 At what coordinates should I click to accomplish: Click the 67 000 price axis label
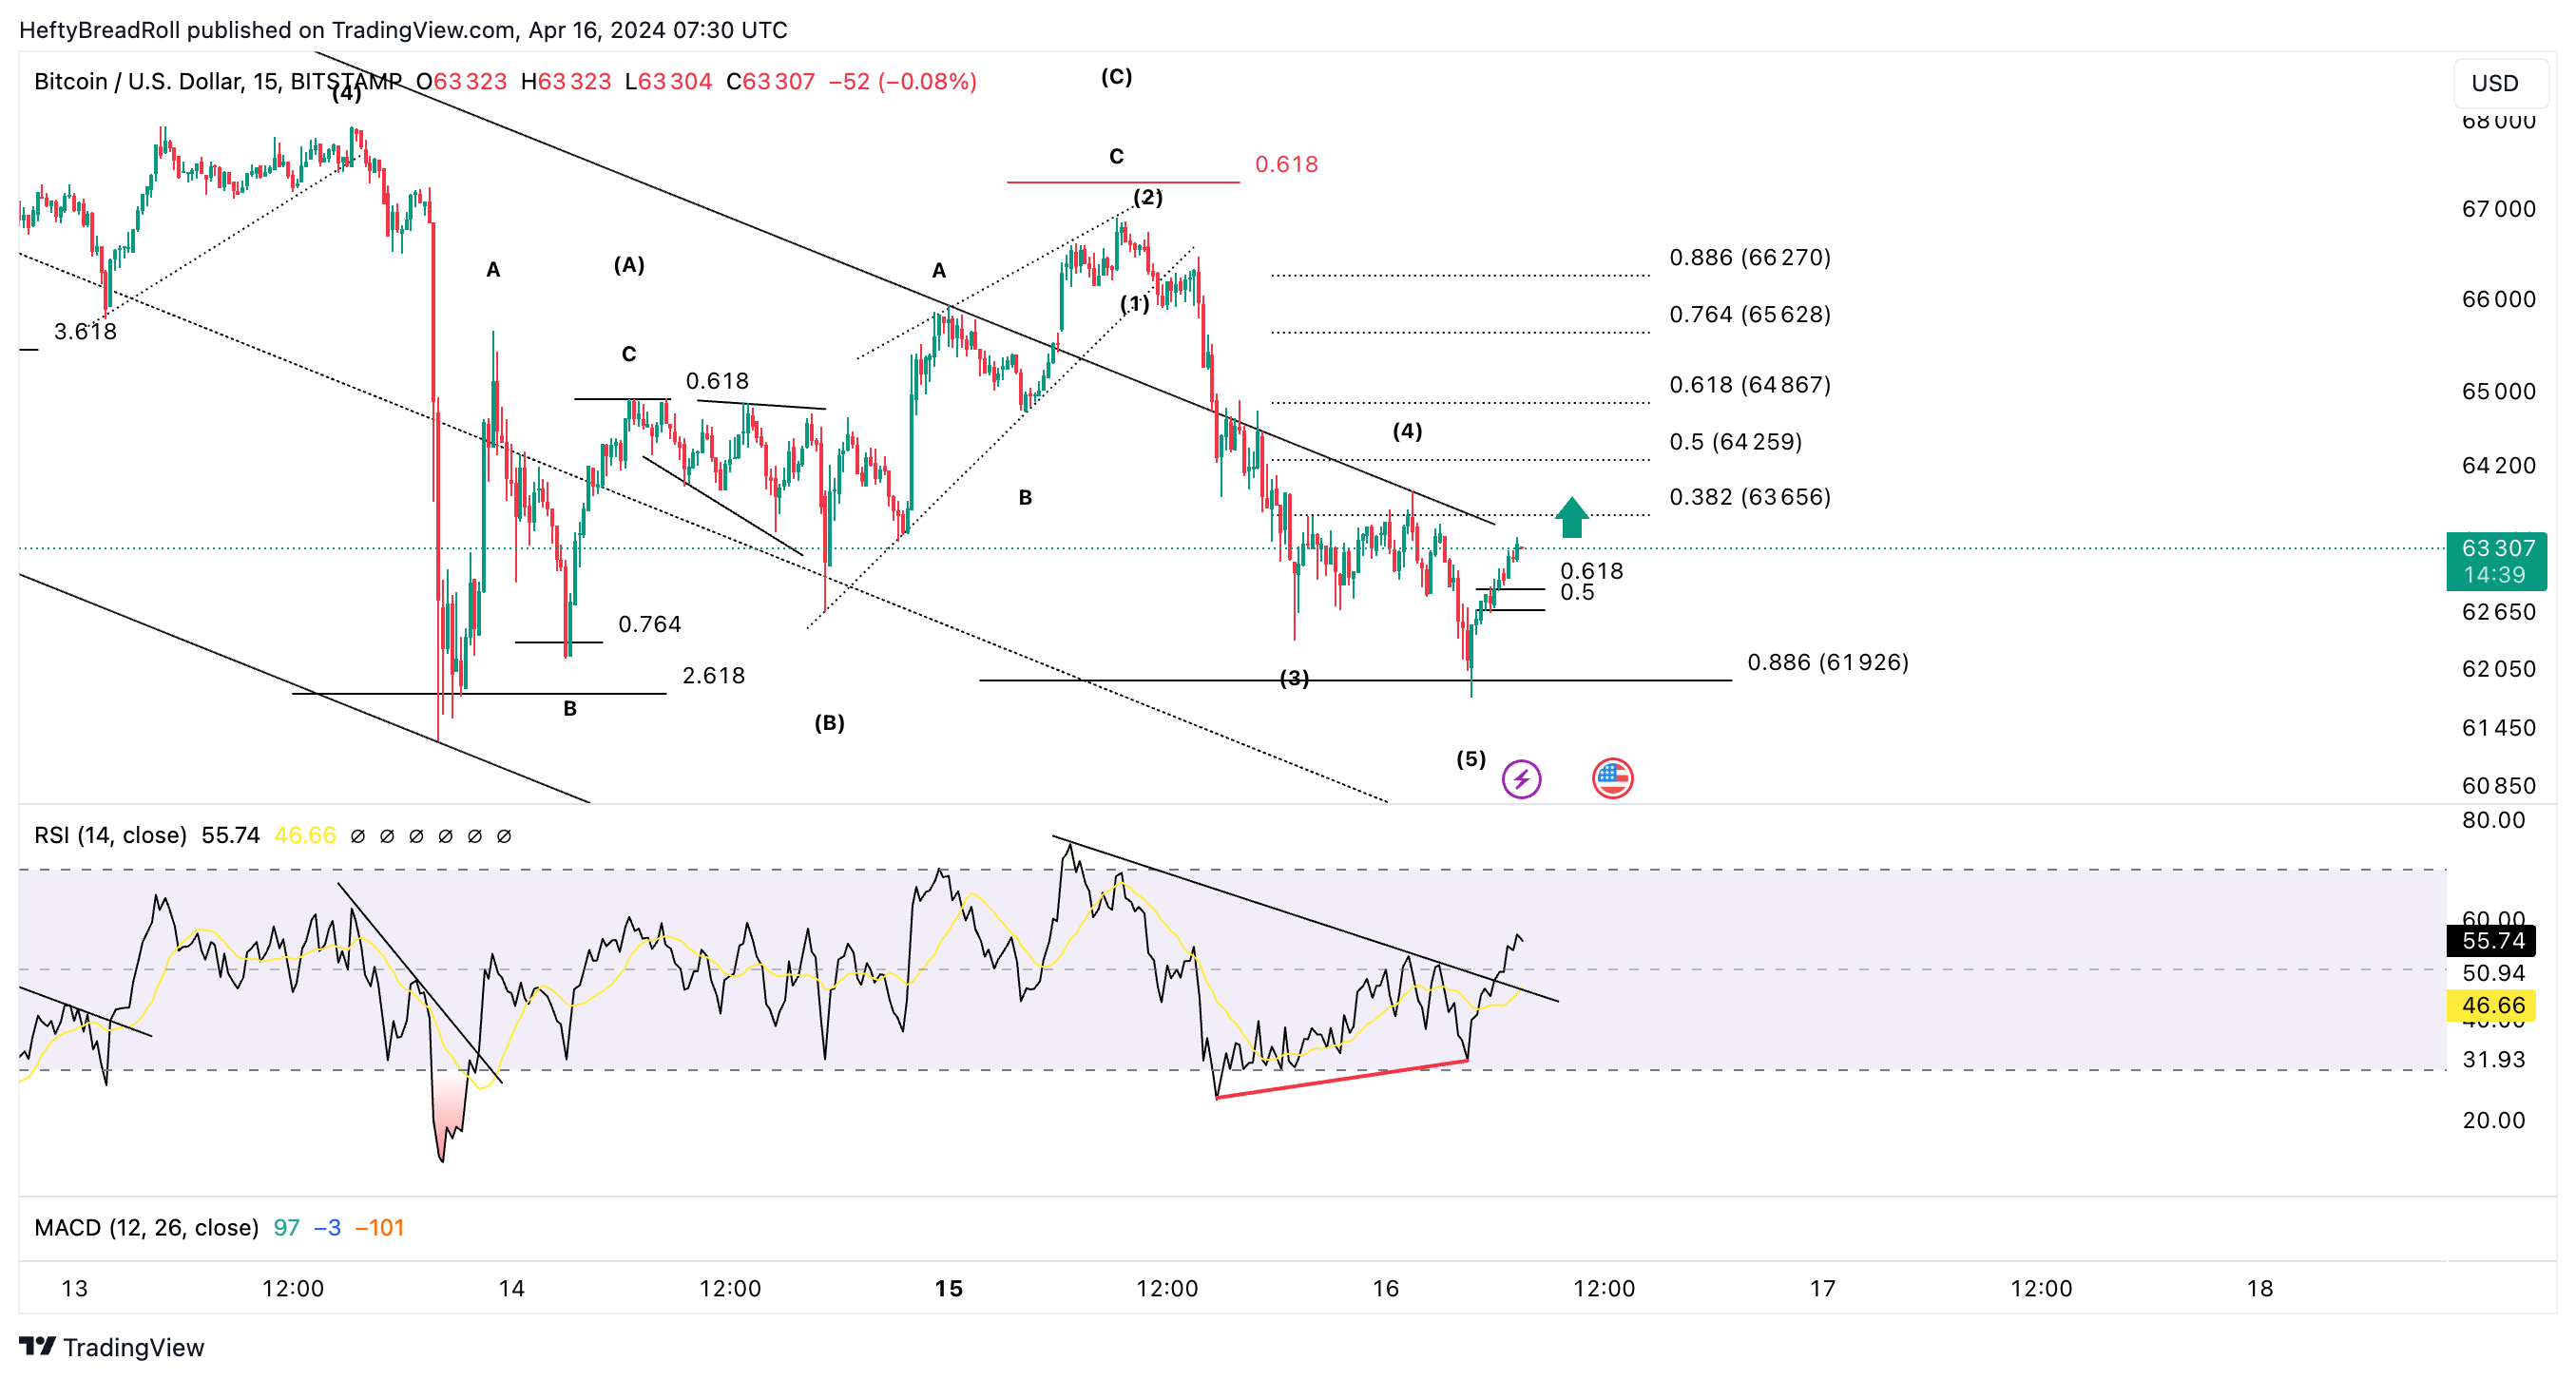2497,209
